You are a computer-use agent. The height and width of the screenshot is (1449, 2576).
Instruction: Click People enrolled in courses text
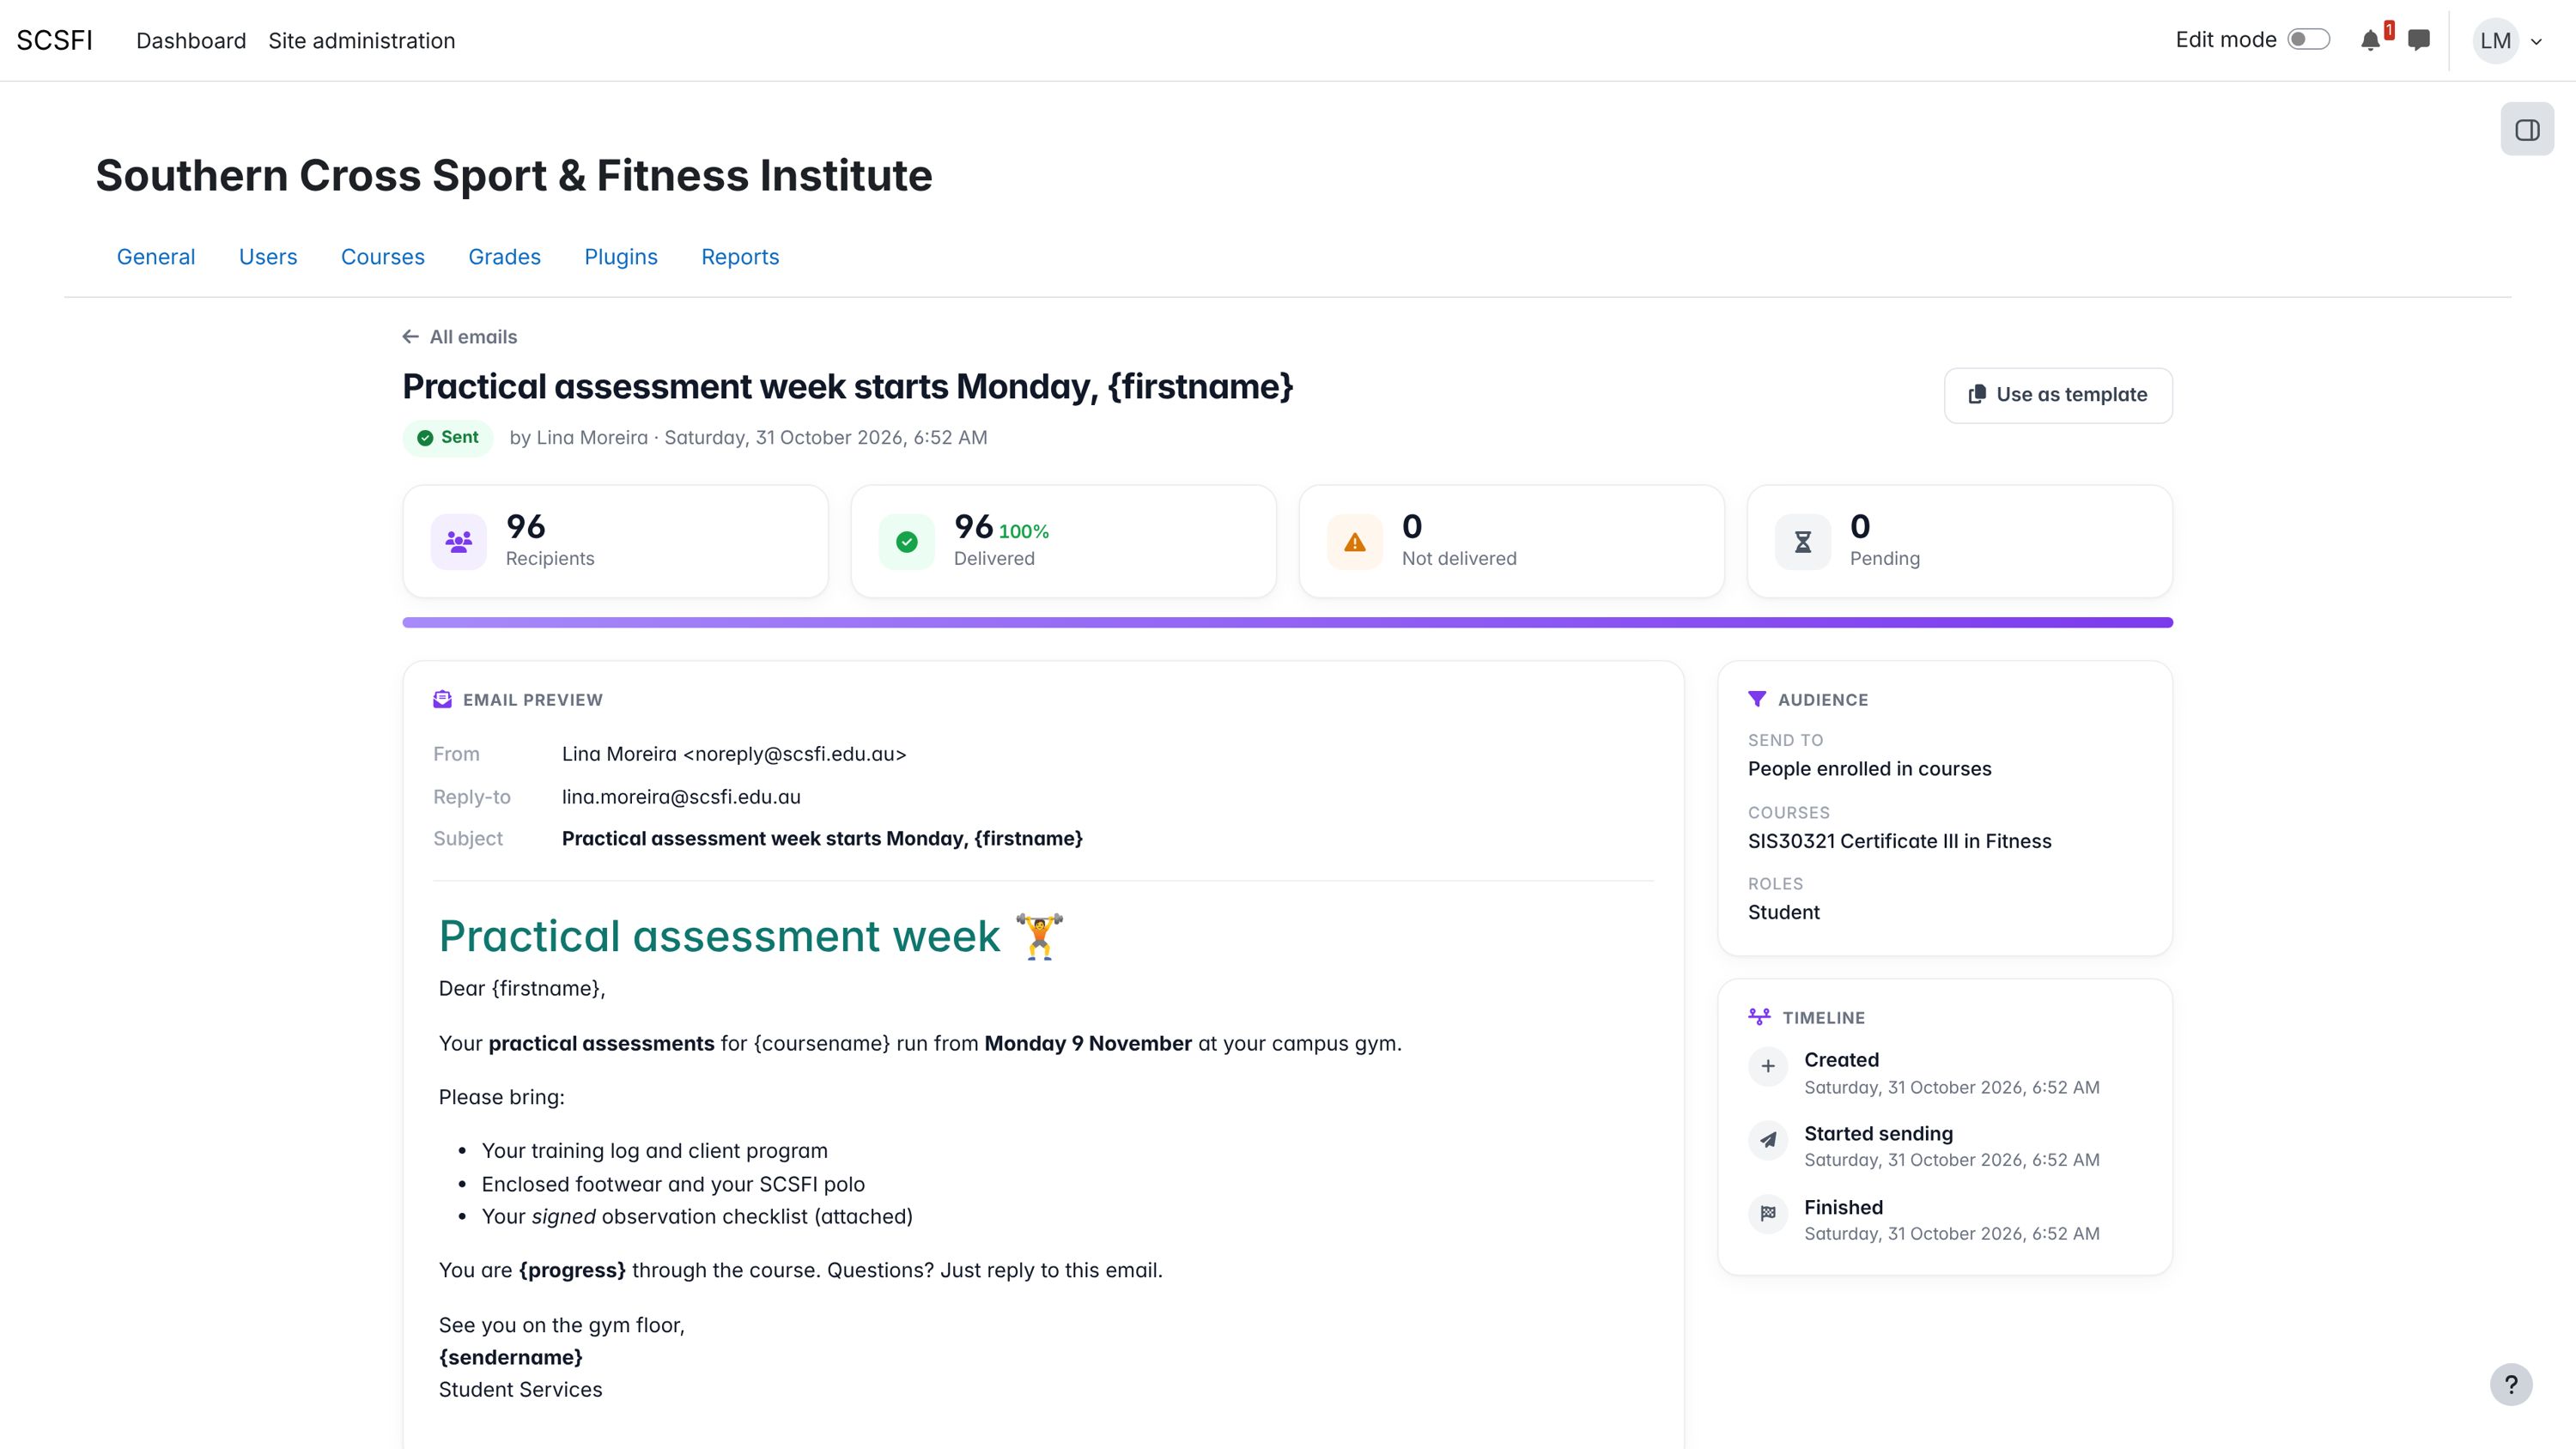coord(1869,769)
